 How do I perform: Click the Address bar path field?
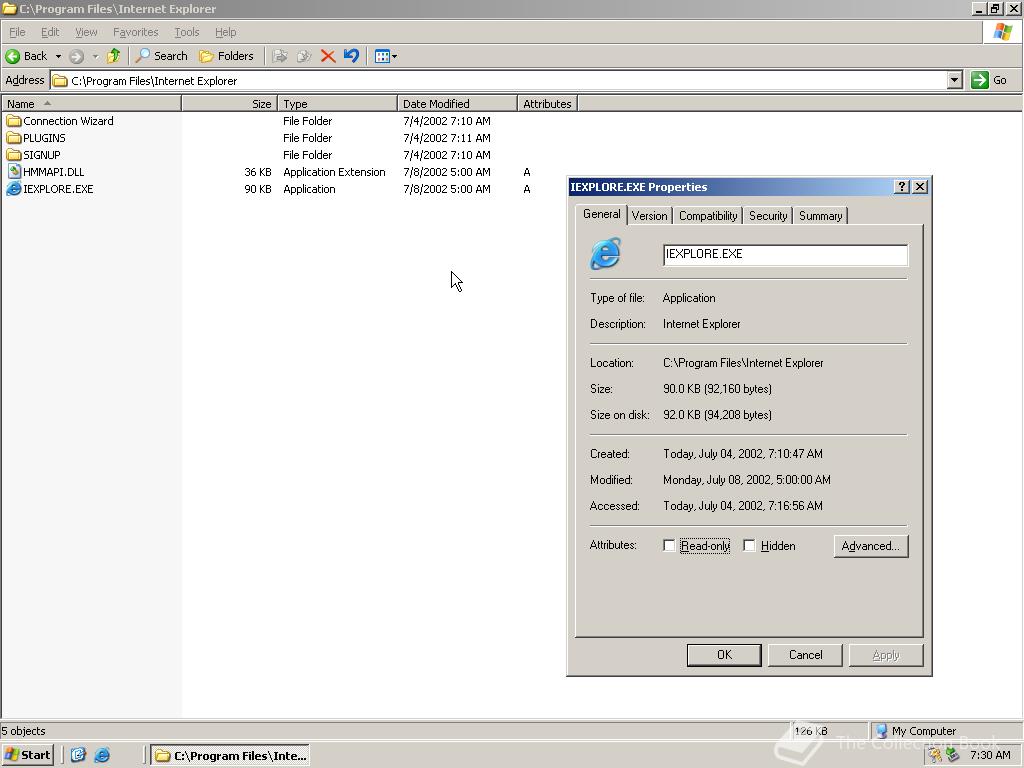(500, 81)
